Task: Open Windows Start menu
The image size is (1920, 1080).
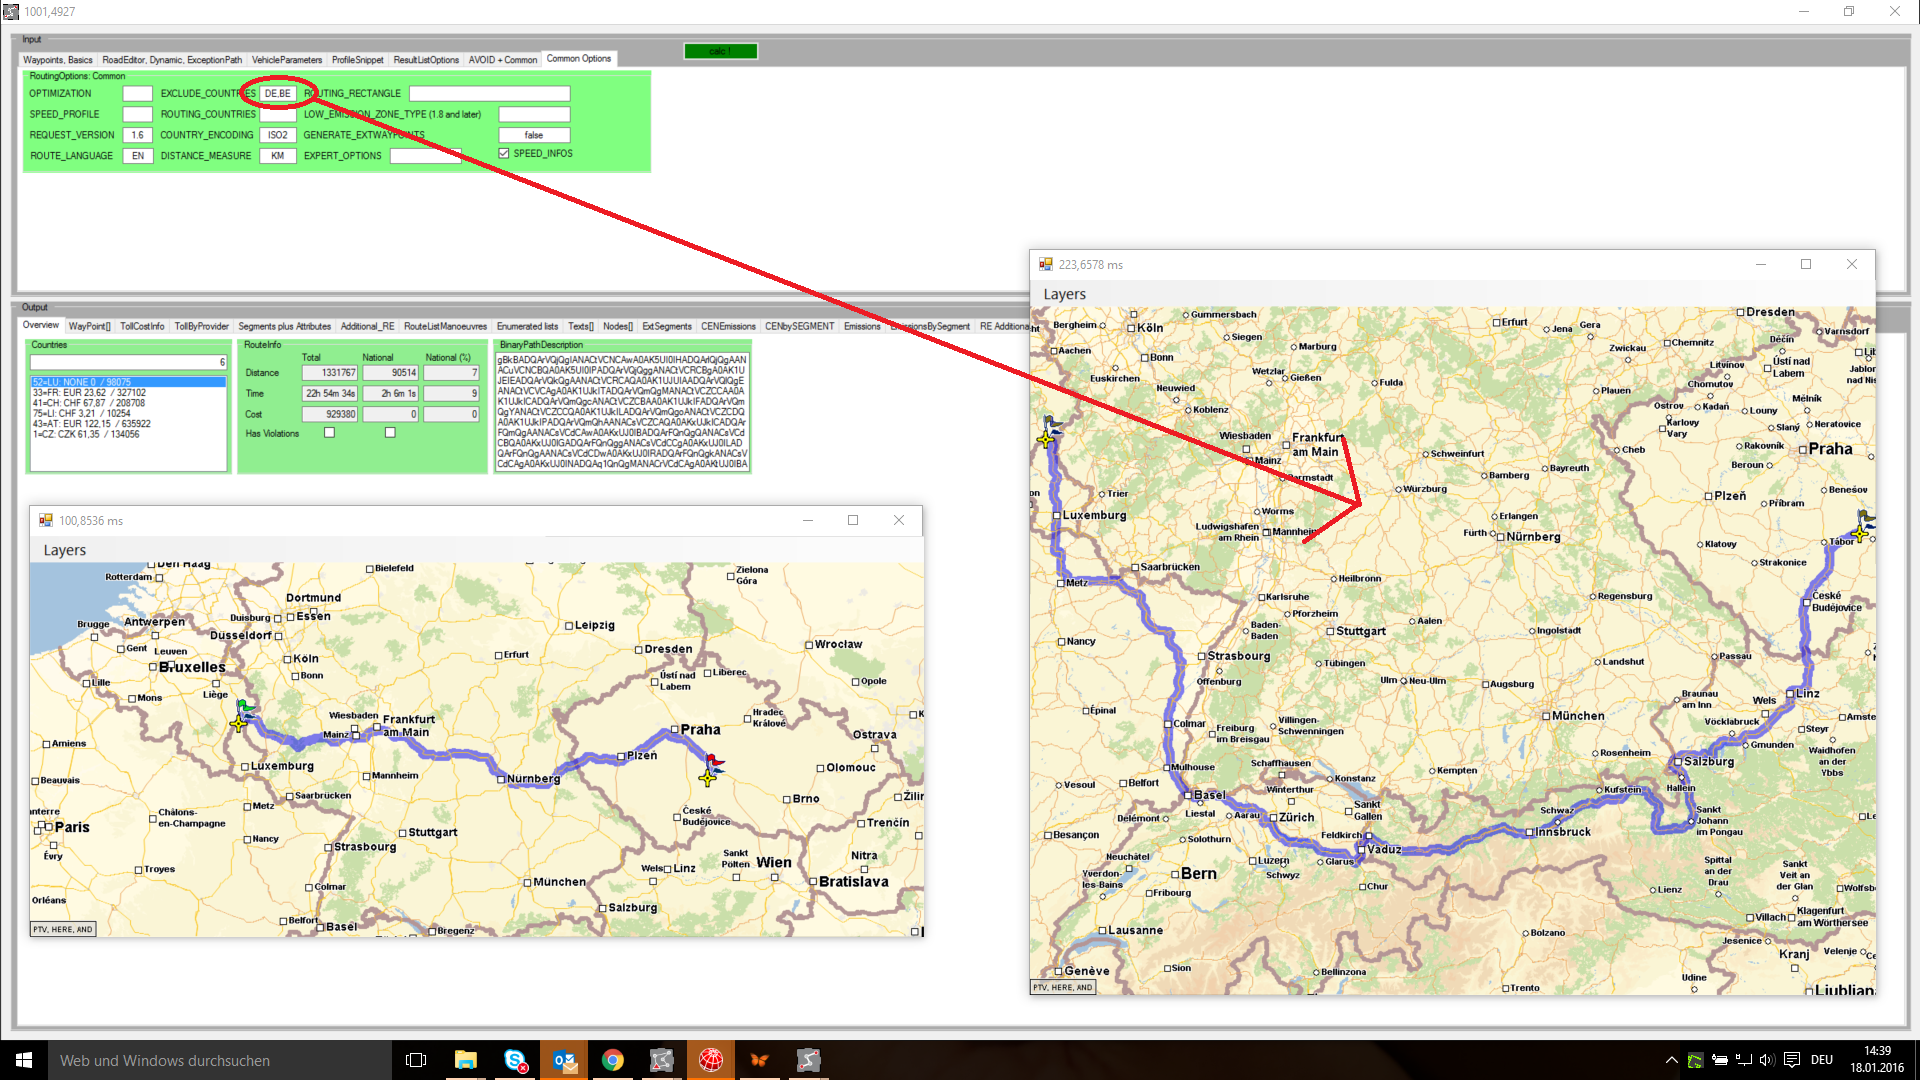Action: coord(24,1060)
